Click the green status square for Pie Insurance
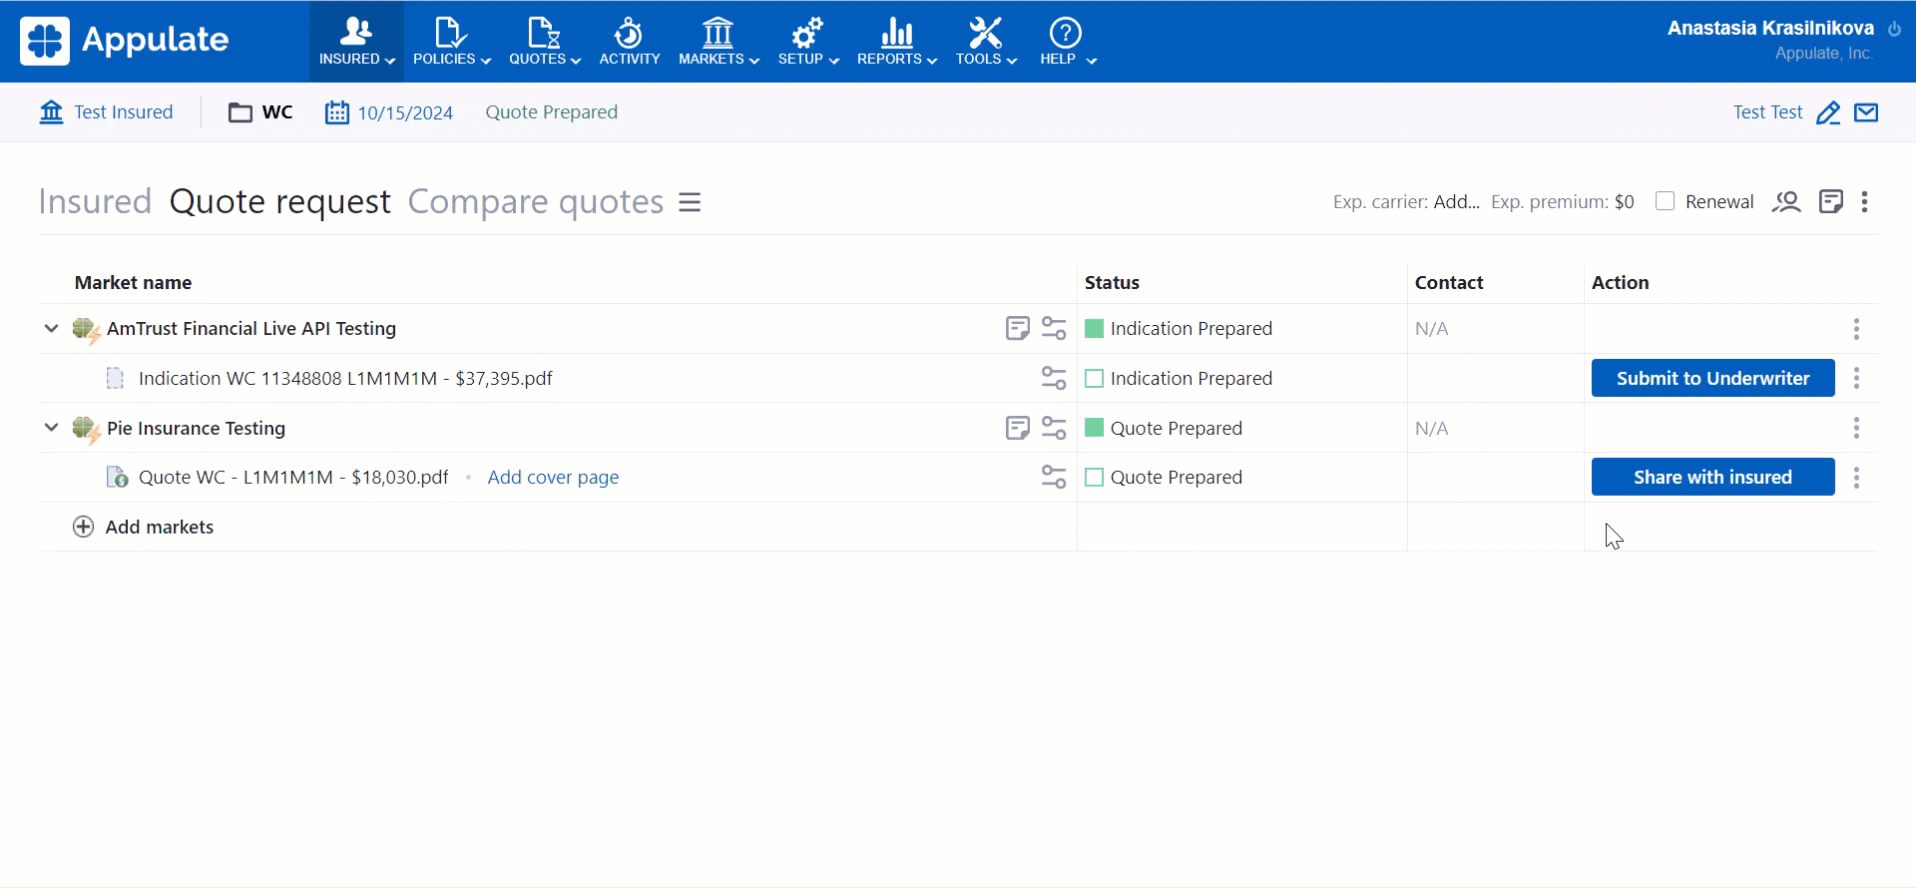 point(1094,428)
